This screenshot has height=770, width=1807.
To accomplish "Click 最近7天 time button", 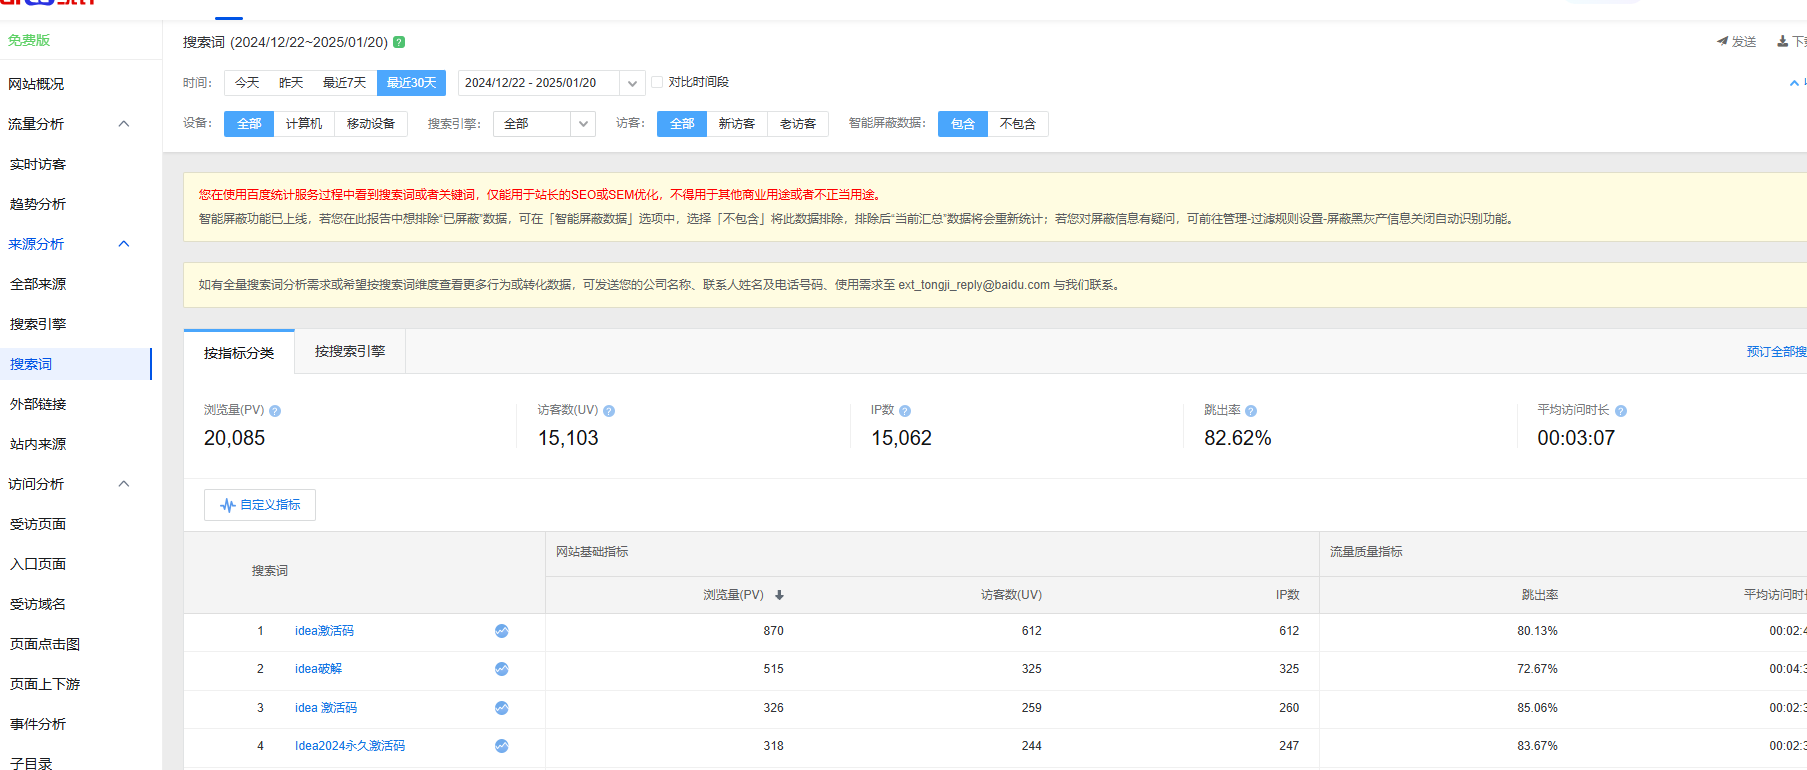I will (x=345, y=83).
